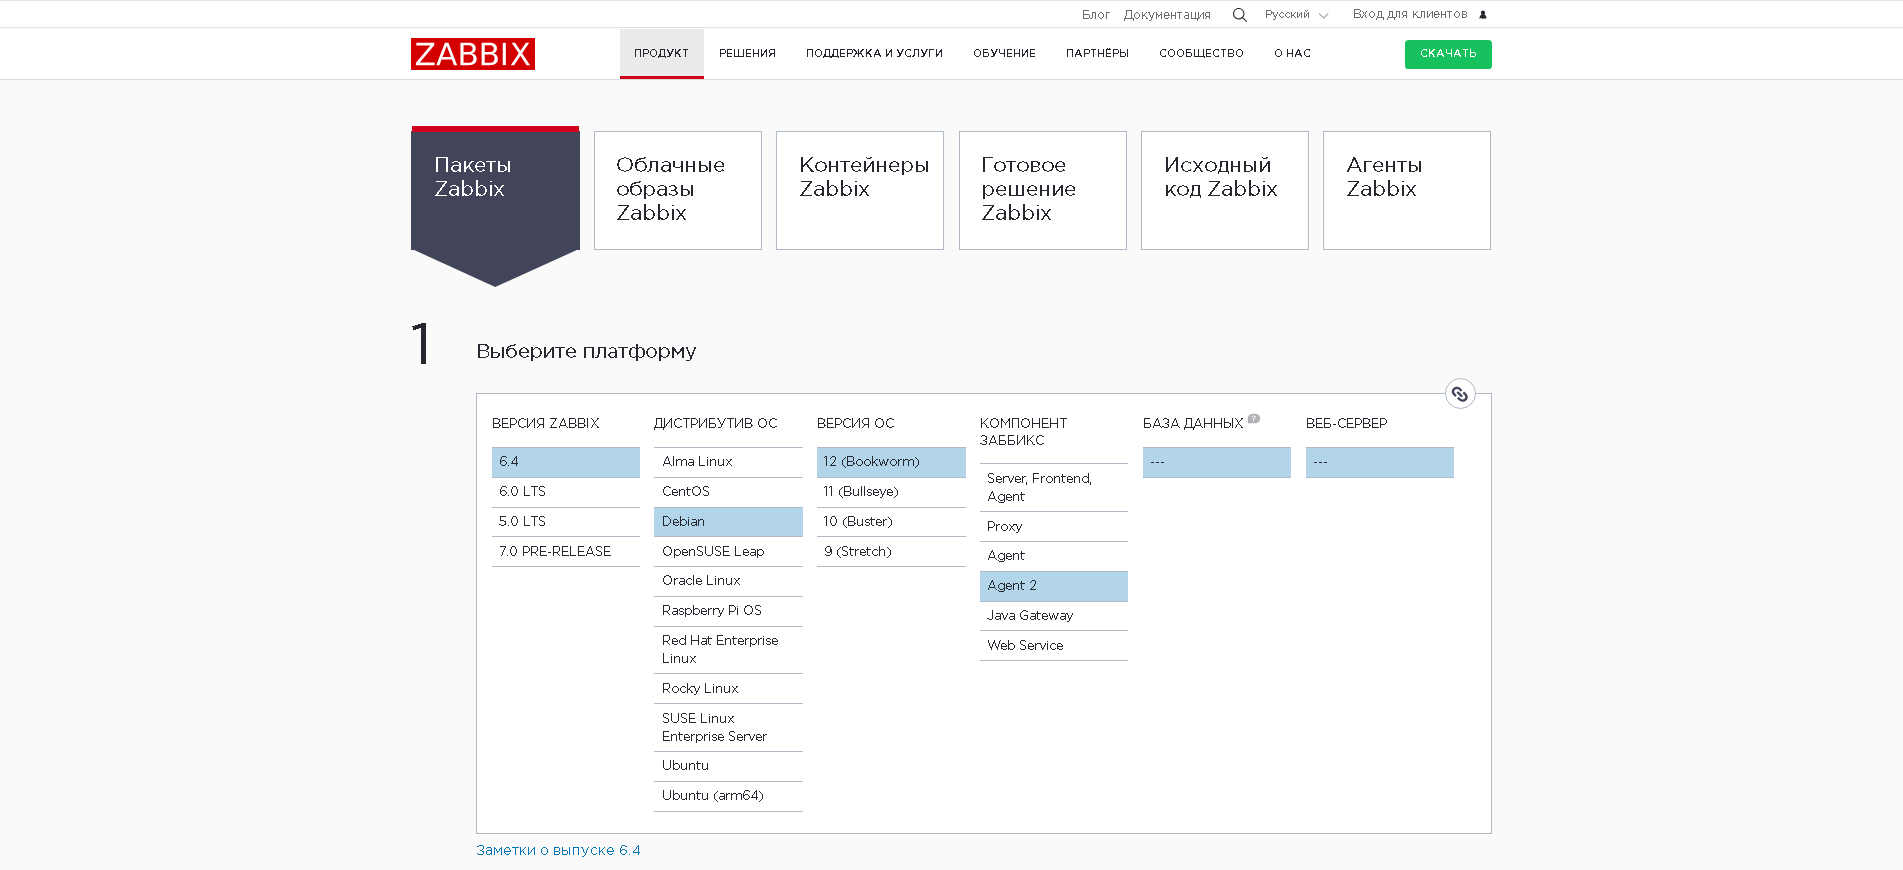Select Ubuntu distribution

728,766
